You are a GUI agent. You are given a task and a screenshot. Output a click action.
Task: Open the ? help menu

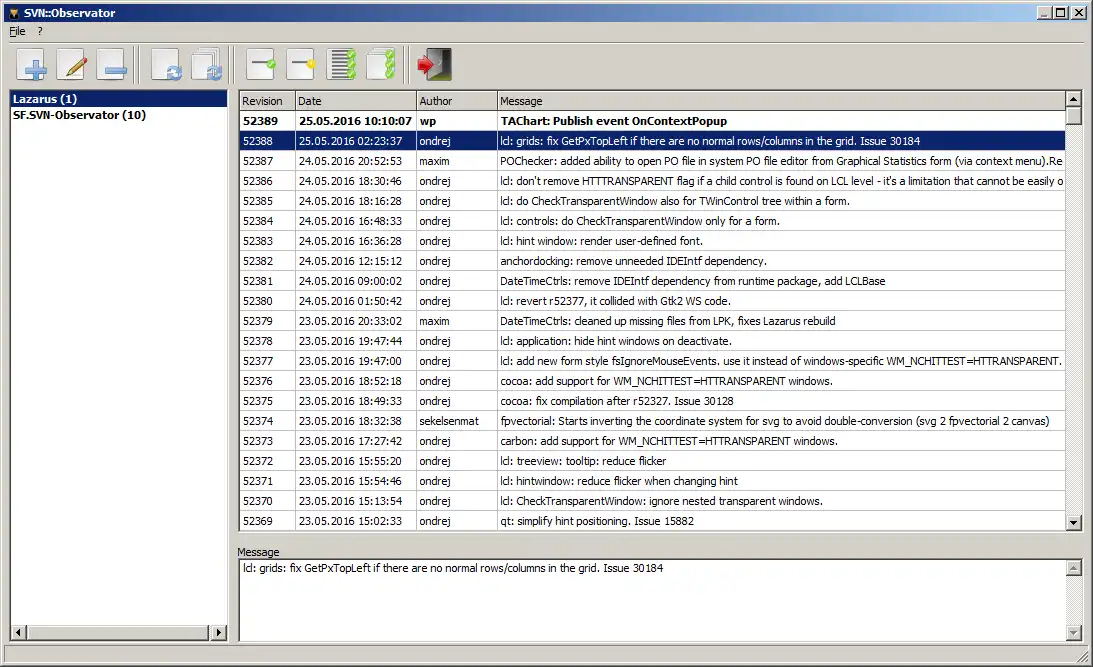(x=40, y=31)
